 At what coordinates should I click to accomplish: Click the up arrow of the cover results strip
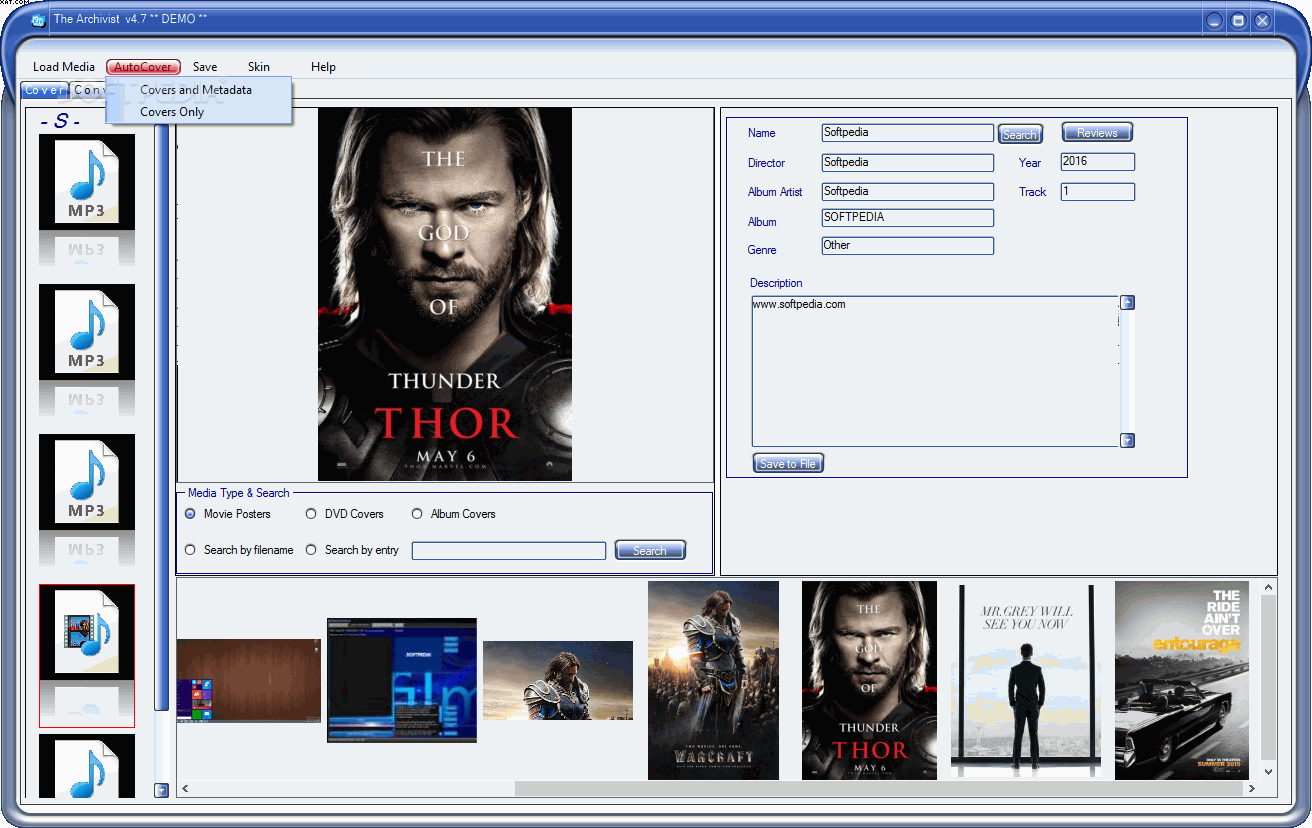coord(1269,588)
